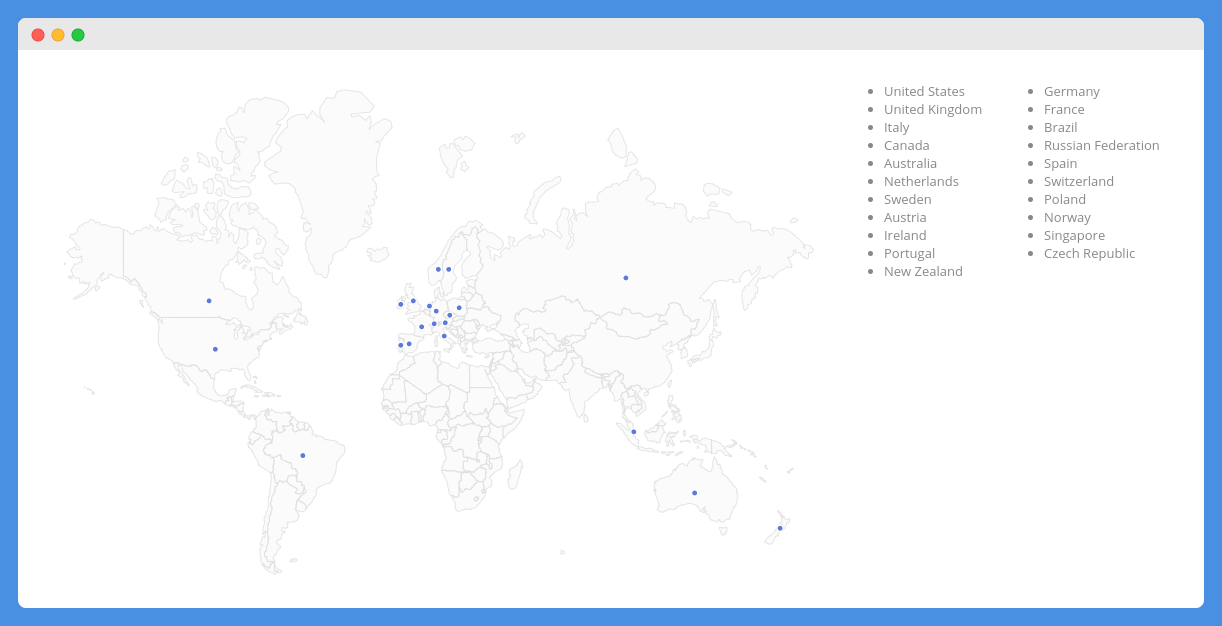Choose Russian Federation from the list
Screen dimensions: 1222x626
(1101, 145)
